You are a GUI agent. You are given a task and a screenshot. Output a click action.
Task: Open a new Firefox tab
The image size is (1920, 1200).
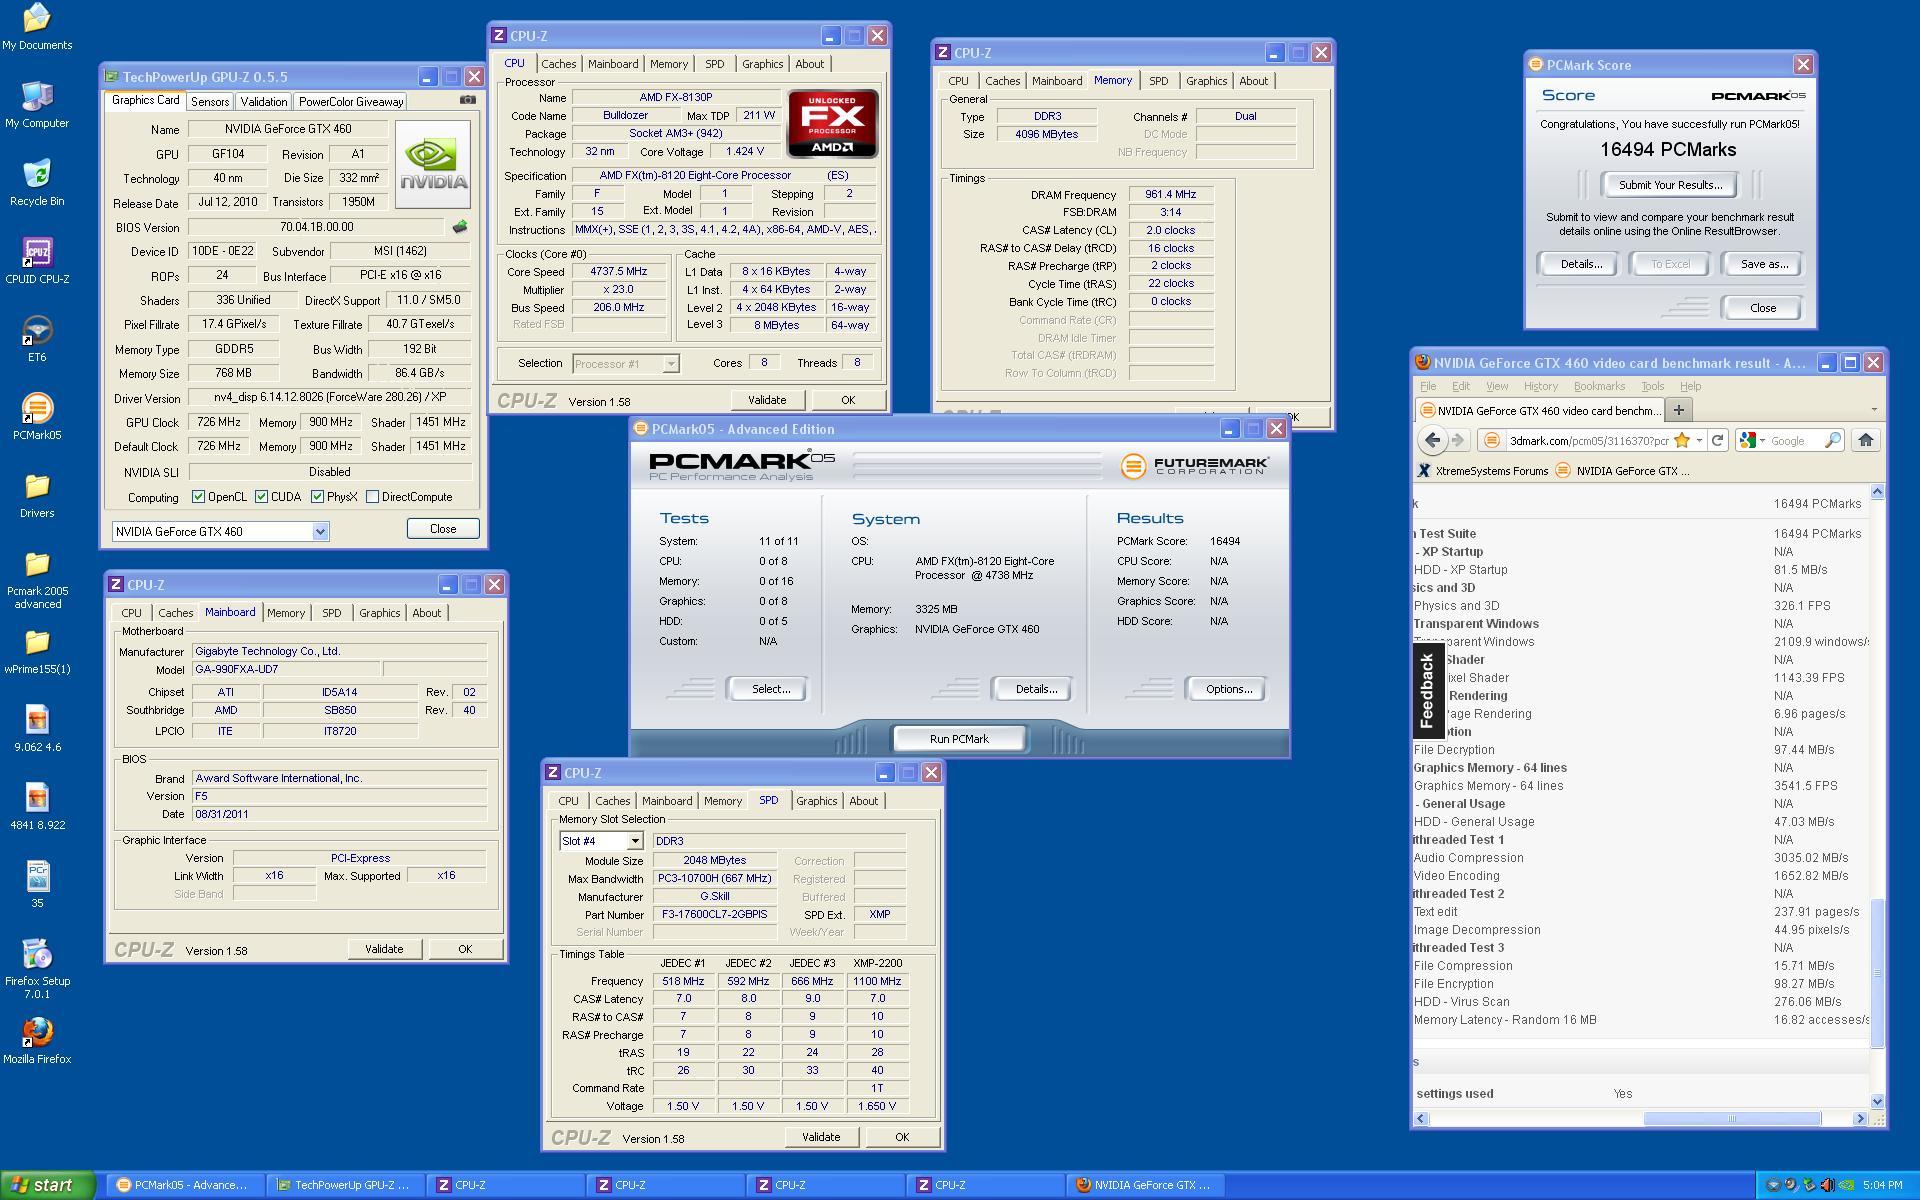pyautogui.click(x=1679, y=409)
